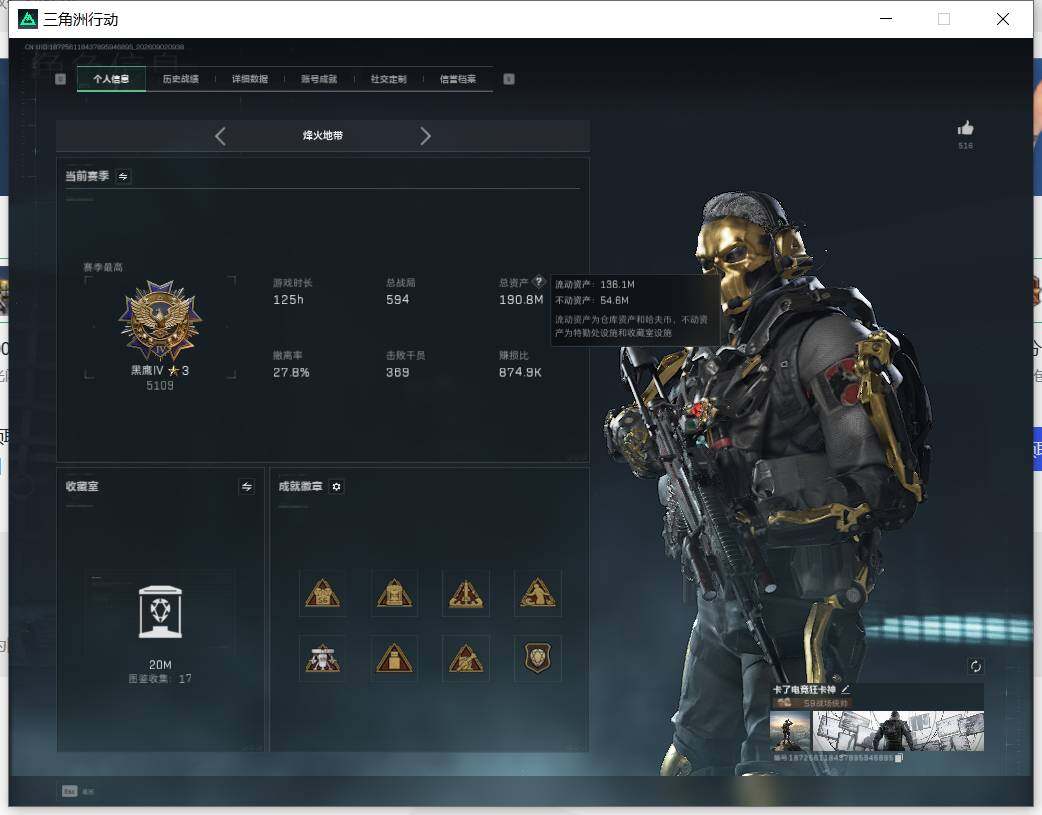This screenshot has width=1042, height=815.
Task: Select third achievement badge in top row
Action: pyautogui.click(x=466, y=593)
